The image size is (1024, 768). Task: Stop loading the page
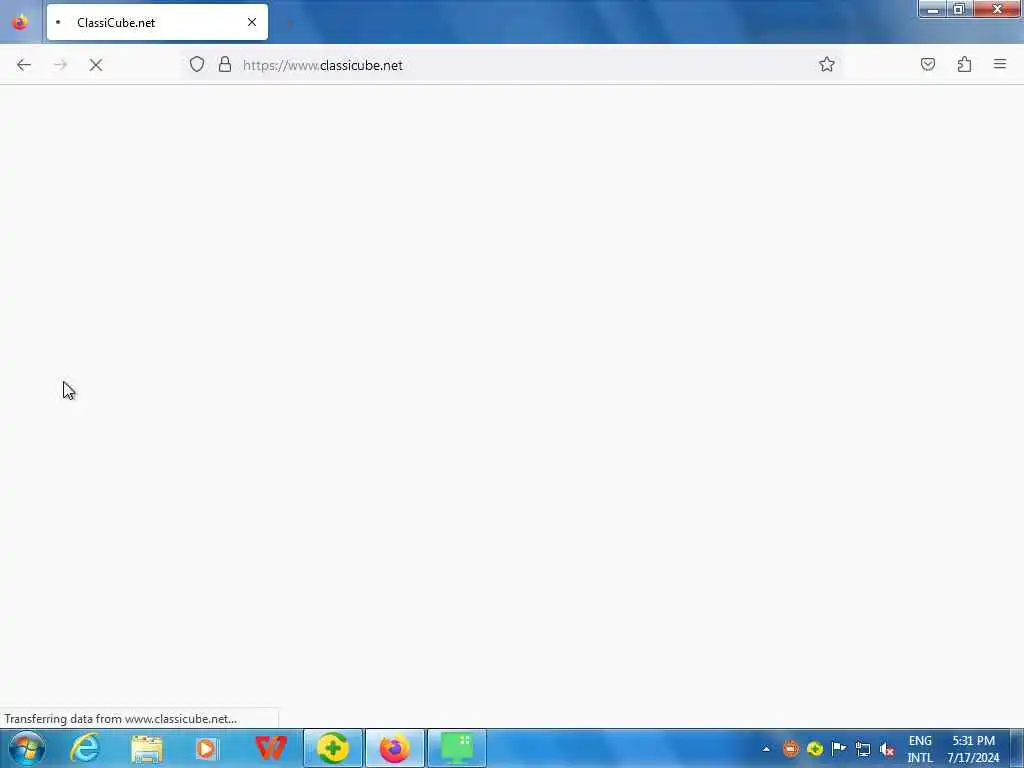point(95,65)
